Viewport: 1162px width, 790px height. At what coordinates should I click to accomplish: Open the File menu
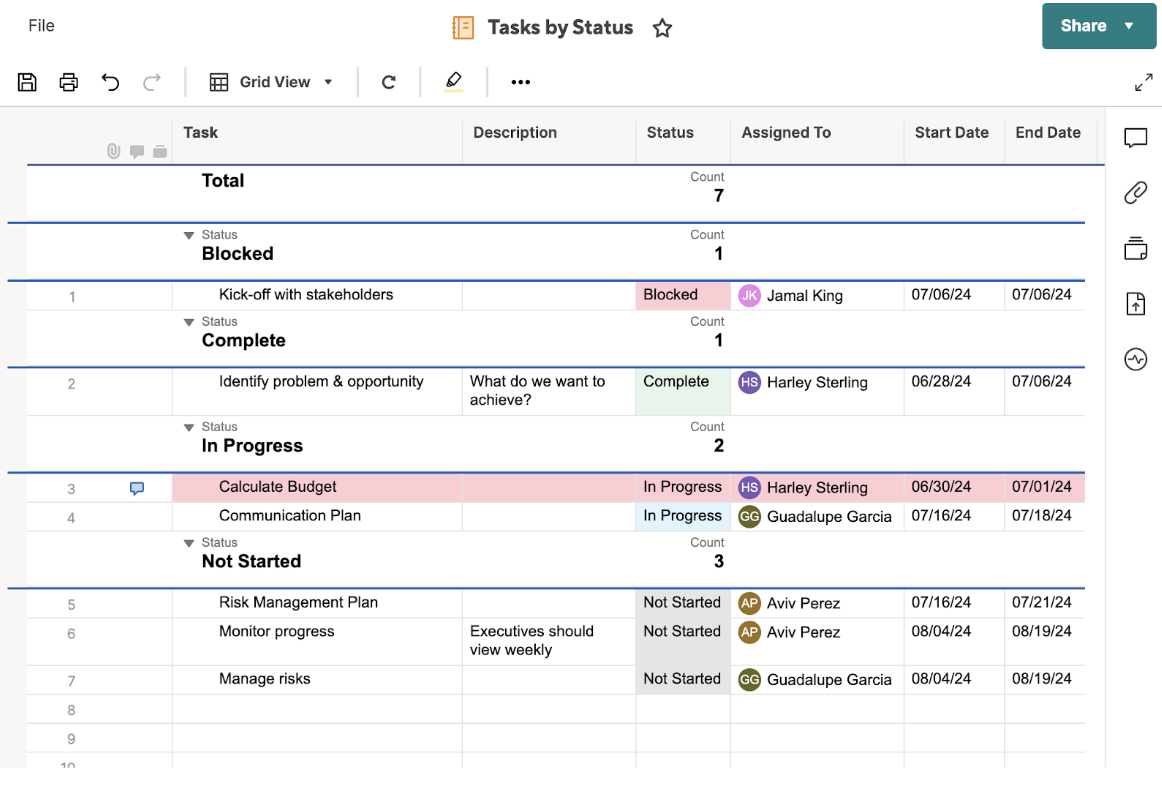coord(41,26)
